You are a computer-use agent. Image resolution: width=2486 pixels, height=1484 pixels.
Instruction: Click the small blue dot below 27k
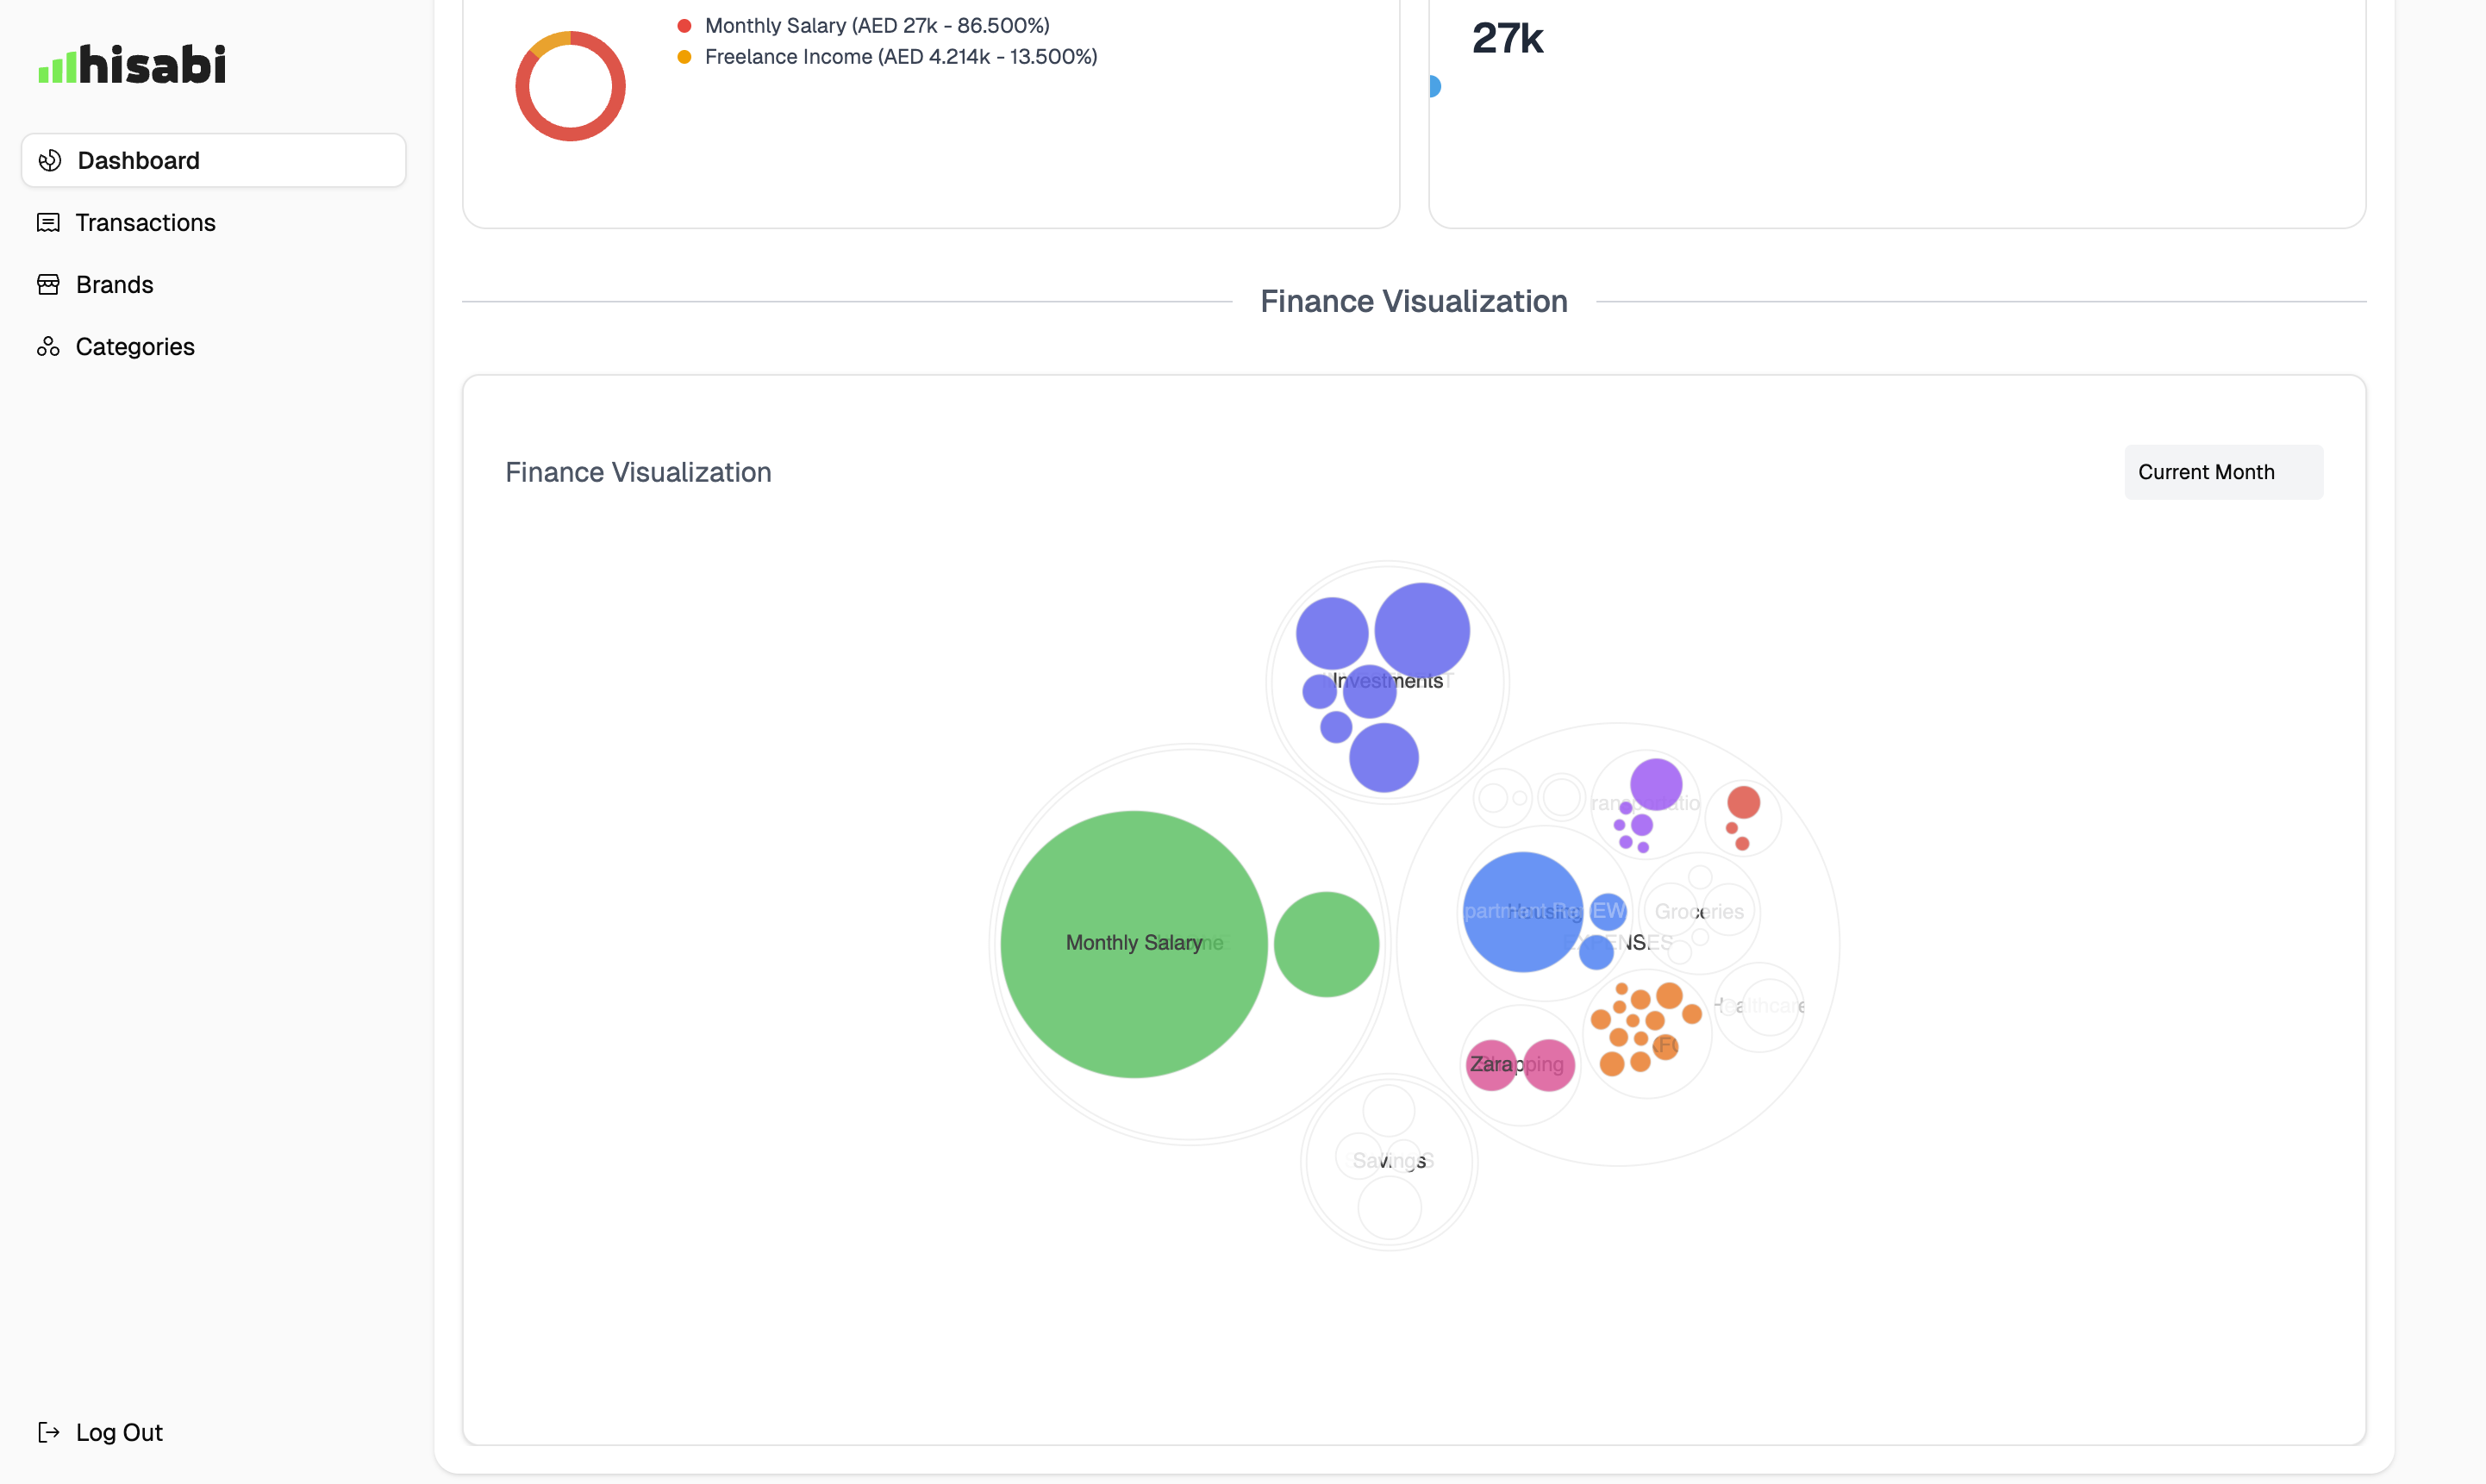(x=1434, y=87)
